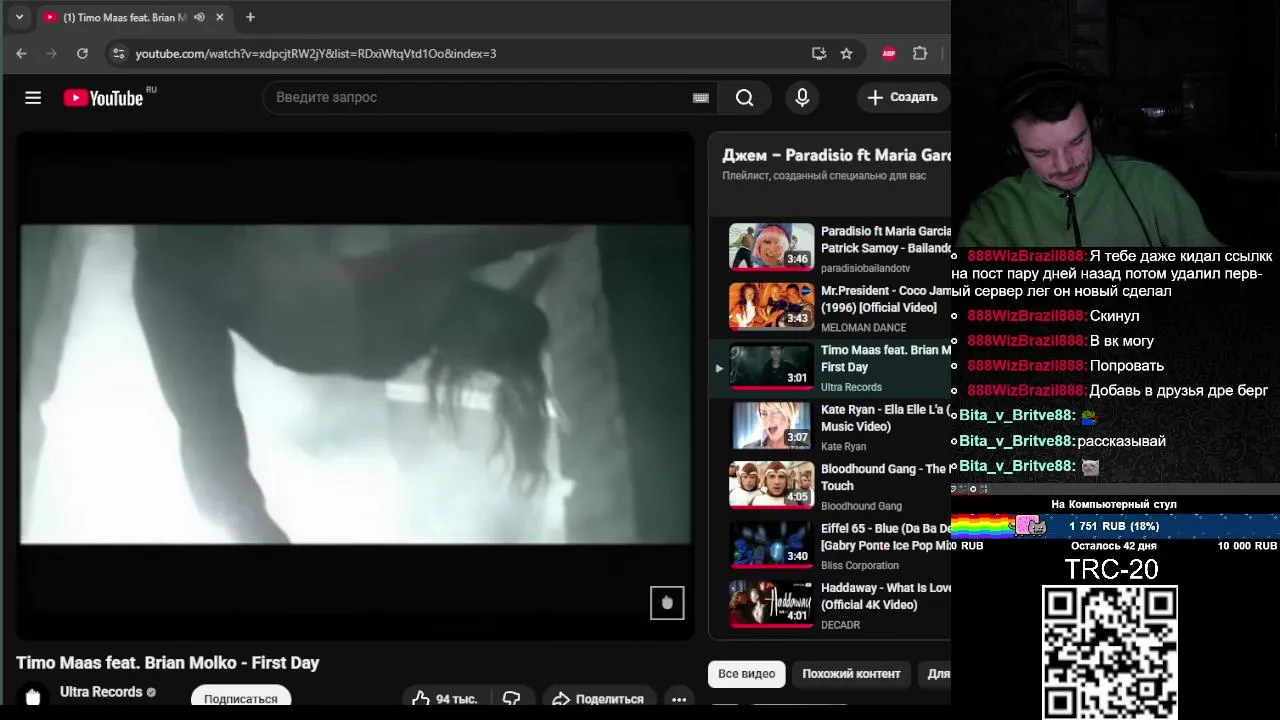Screen dimensions: 1280x720
Task: Install app icon in address bar
Action: click(x=818, y=53)
